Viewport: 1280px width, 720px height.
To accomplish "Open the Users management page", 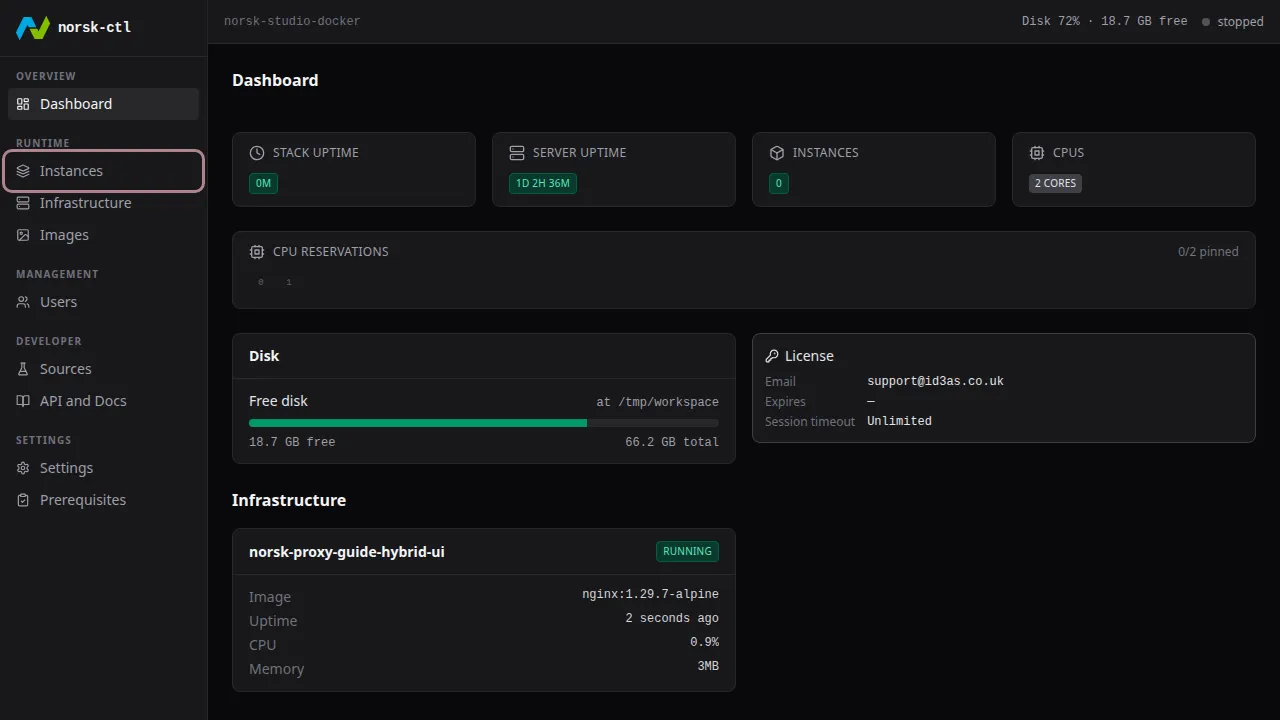I will pyautogui.click(x=103, y=302).
